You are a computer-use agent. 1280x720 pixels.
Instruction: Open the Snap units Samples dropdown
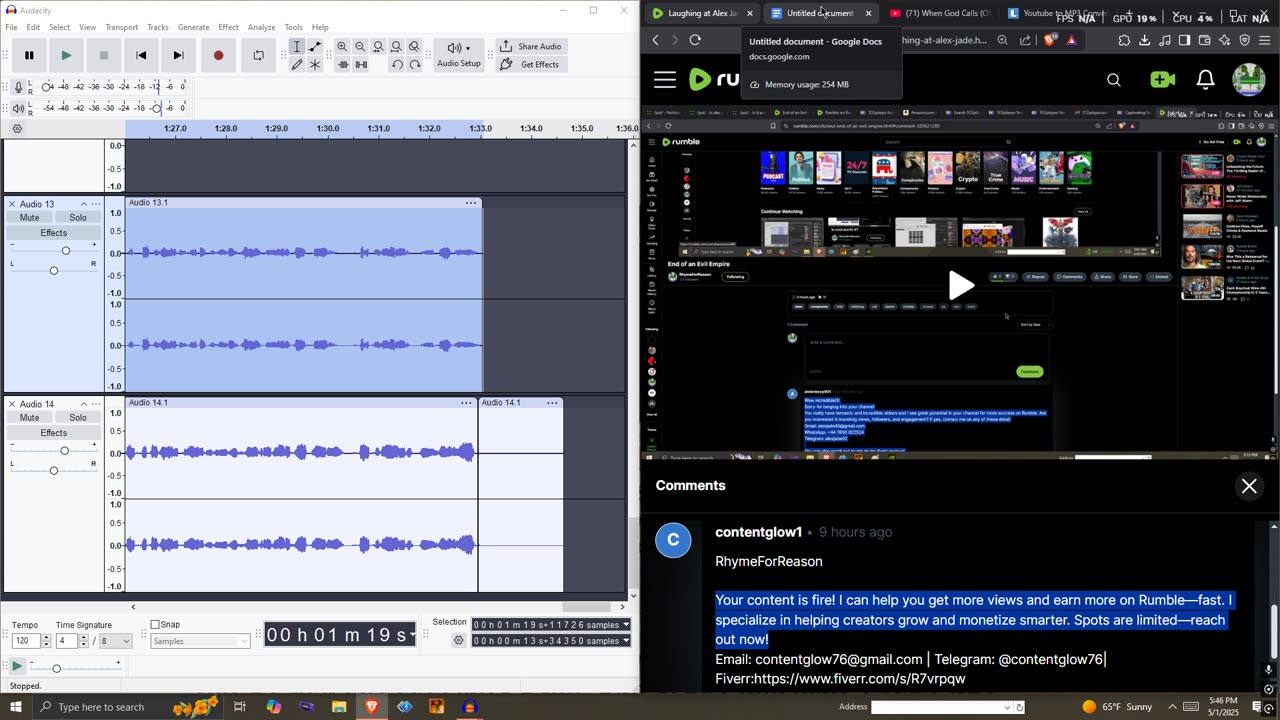click(200, 641)
